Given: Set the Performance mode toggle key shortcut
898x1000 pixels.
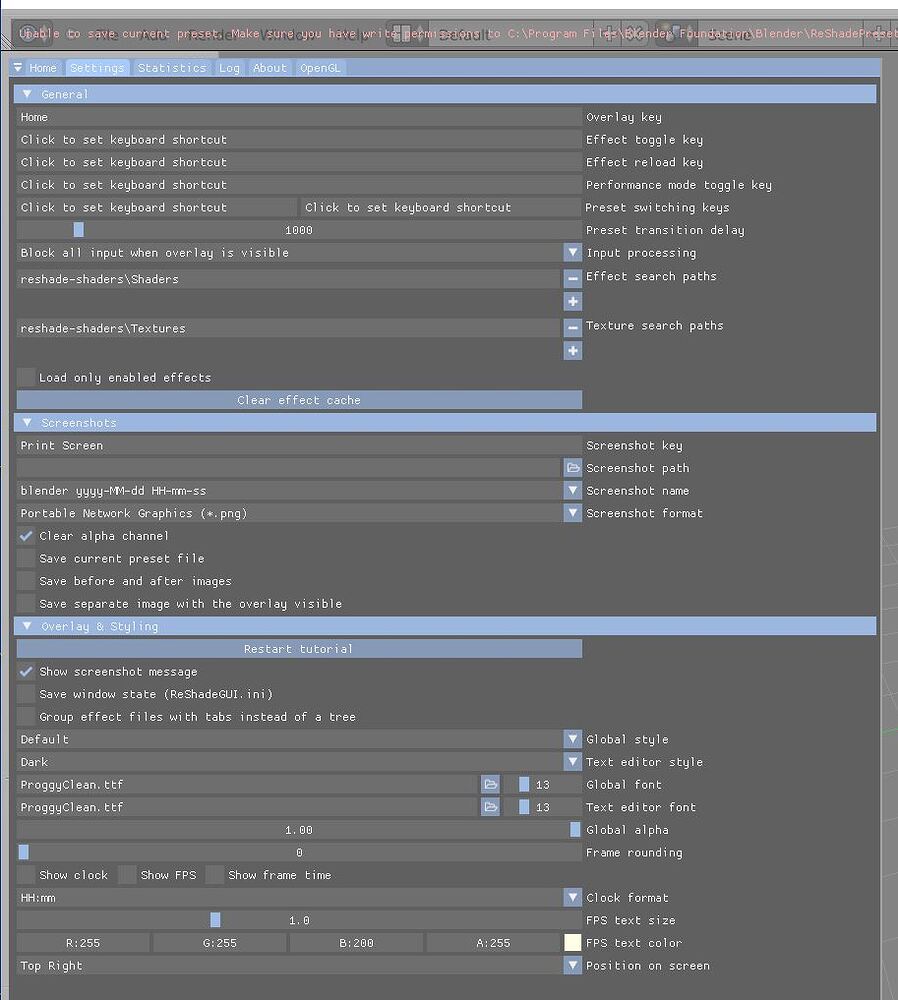Looking at the screenshot, I should 299,185.
